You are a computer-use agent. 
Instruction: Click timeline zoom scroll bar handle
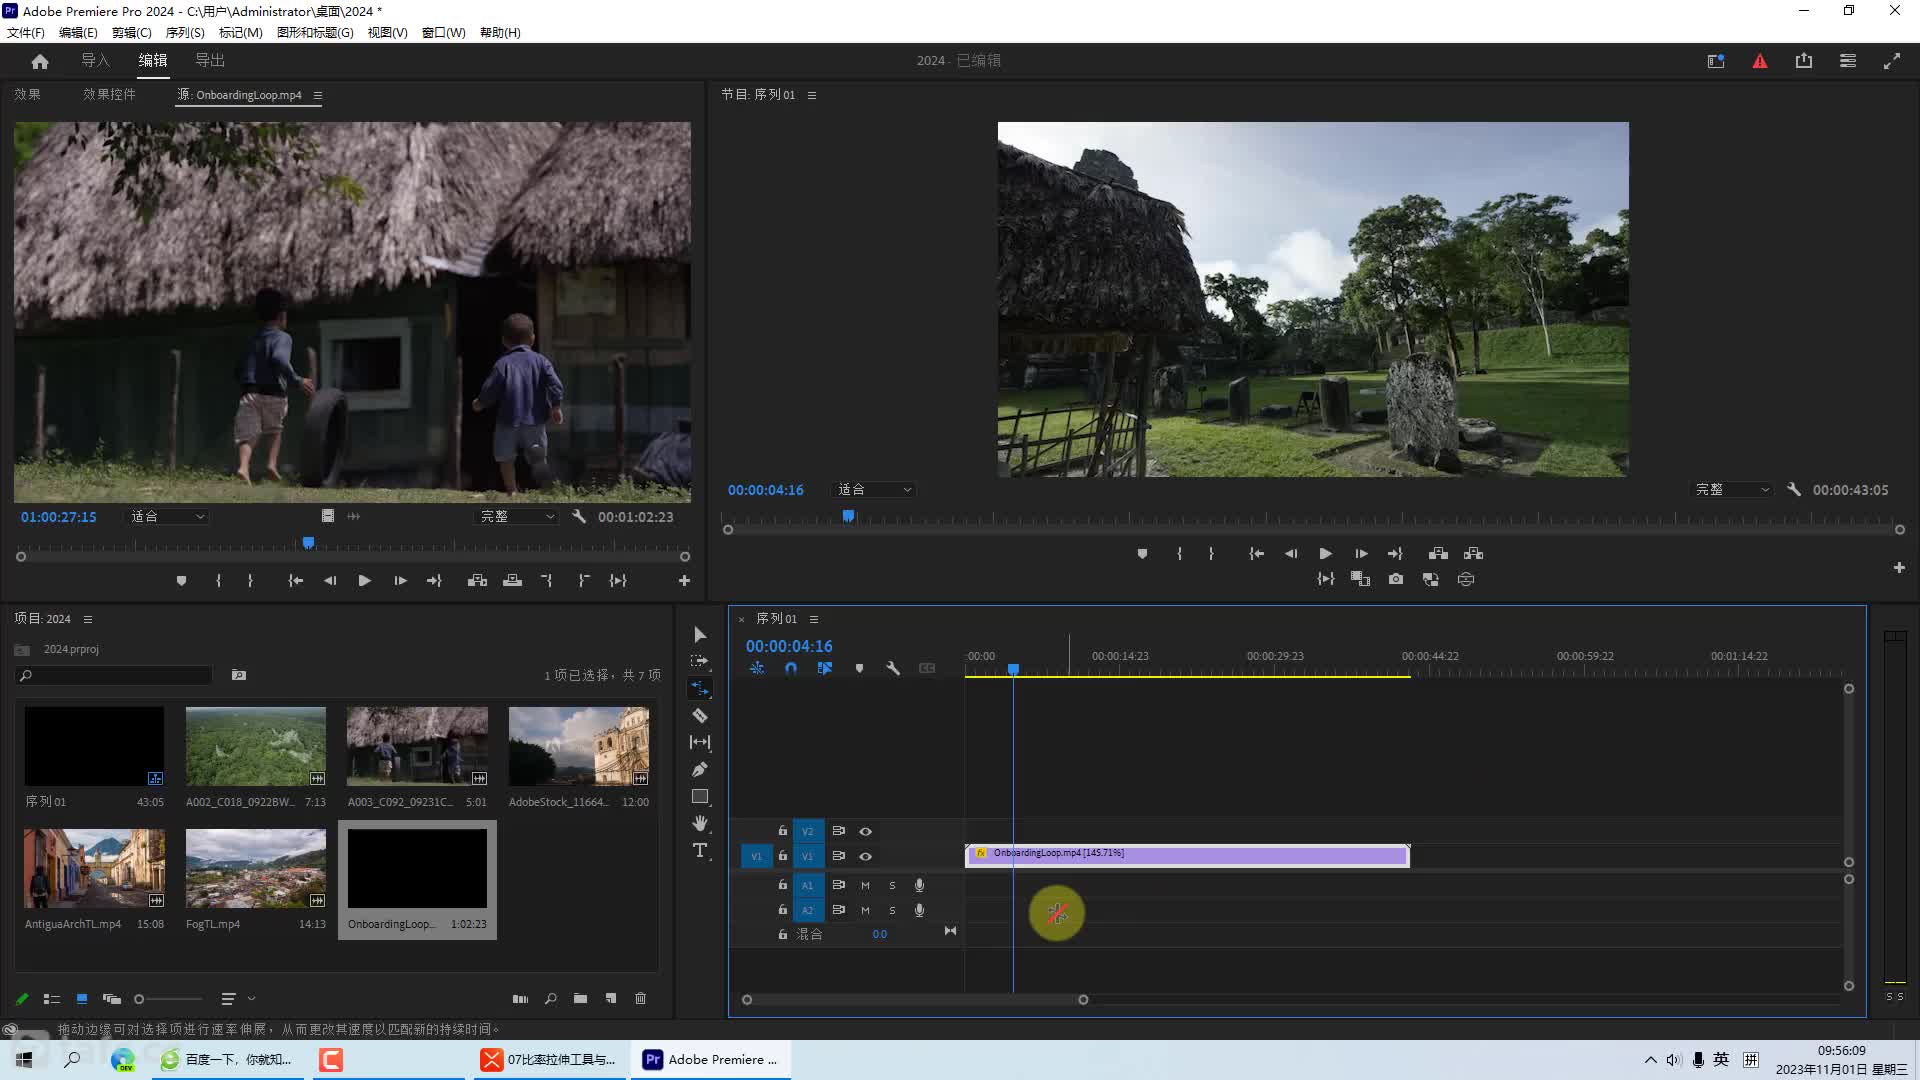click(1083, 1000)
